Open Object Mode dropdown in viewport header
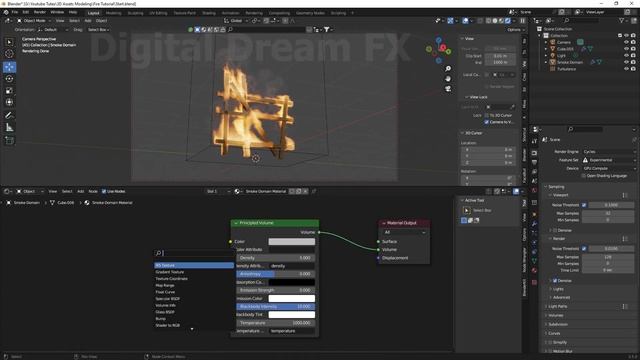640x360 pixels. pyautogui.click(x=34, y=20)
